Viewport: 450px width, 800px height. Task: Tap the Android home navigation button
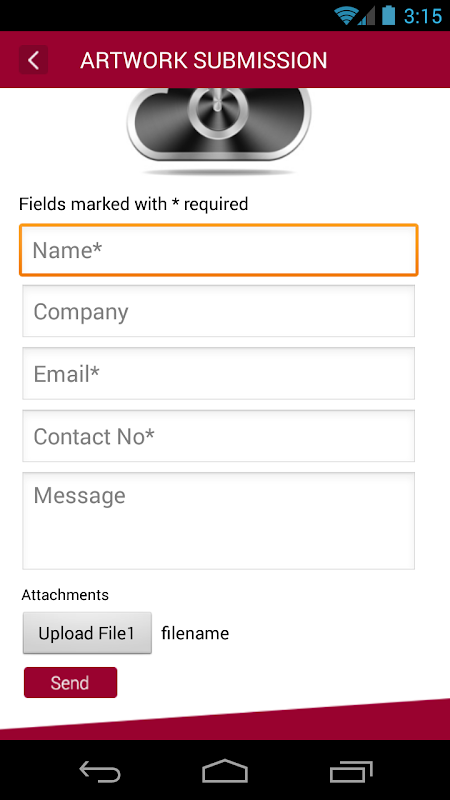click(225, 770)
